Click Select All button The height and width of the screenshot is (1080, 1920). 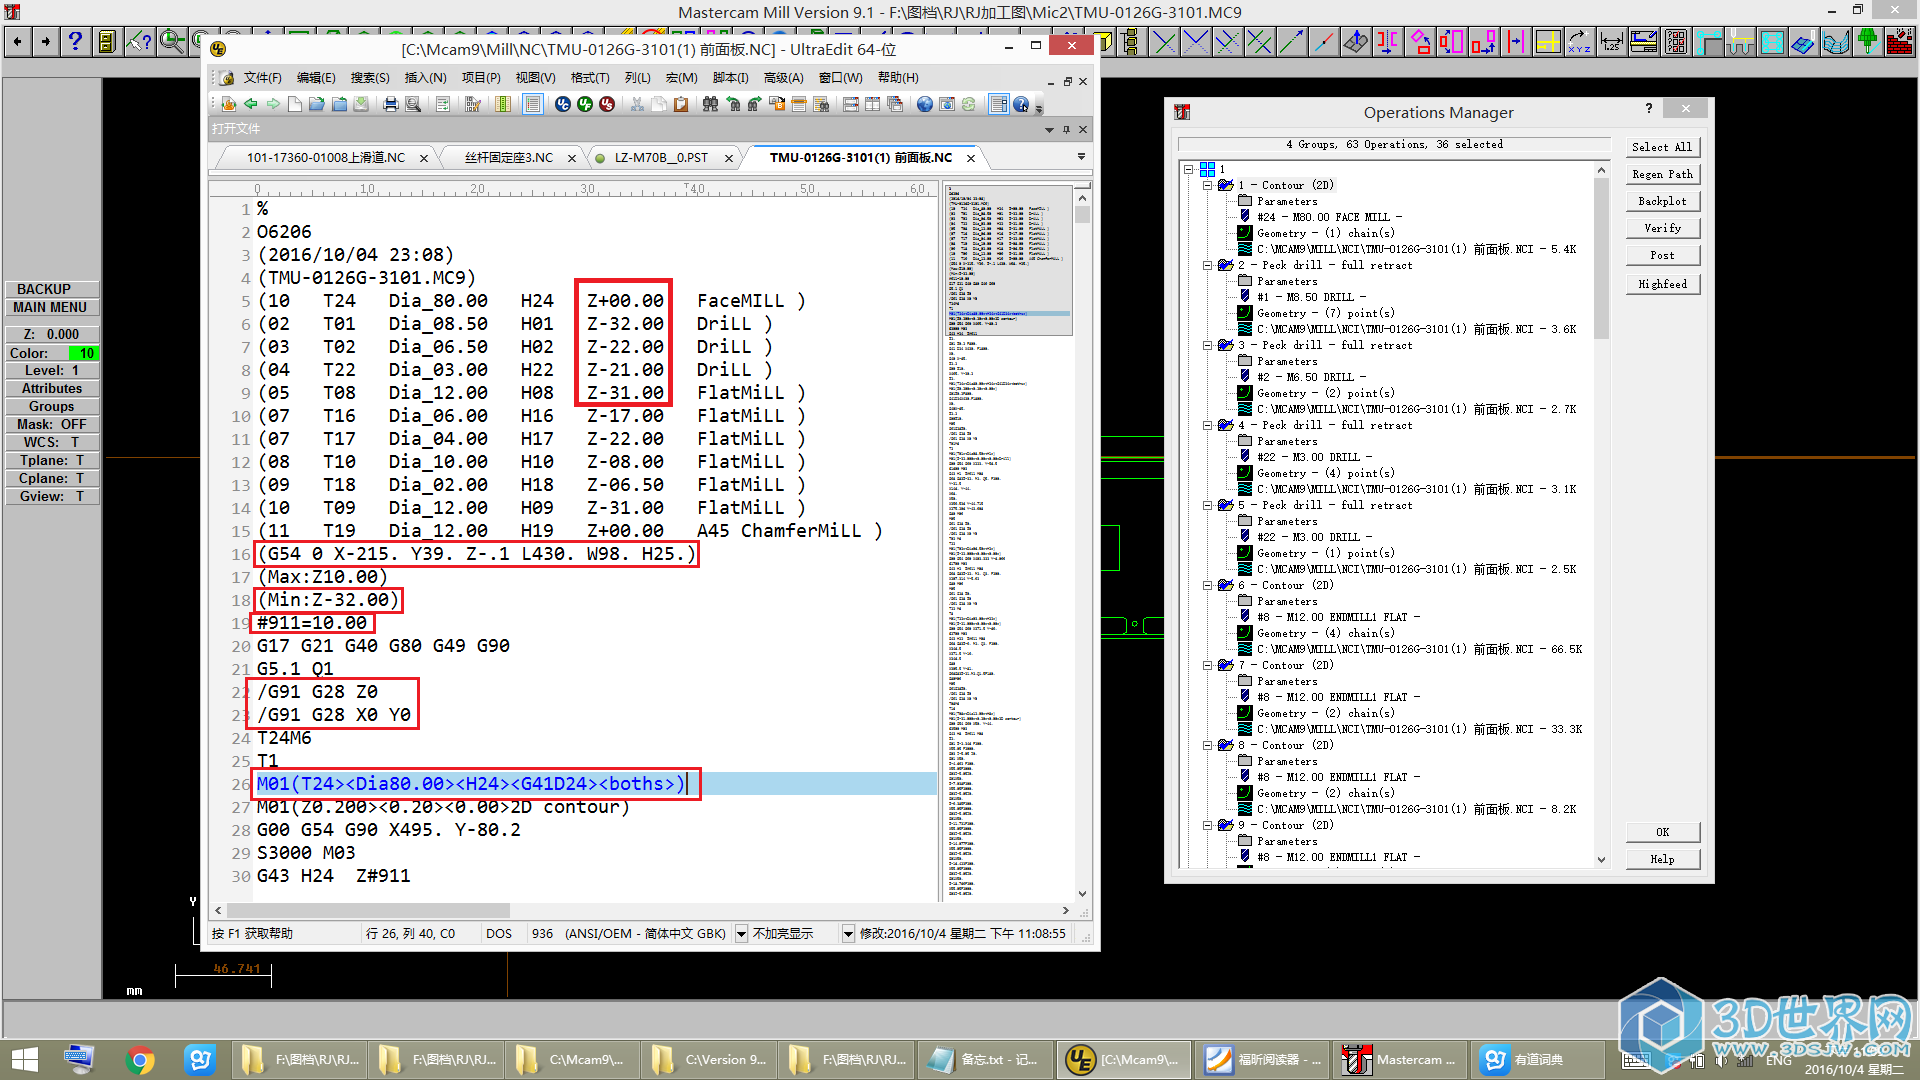click(1662, 147)
